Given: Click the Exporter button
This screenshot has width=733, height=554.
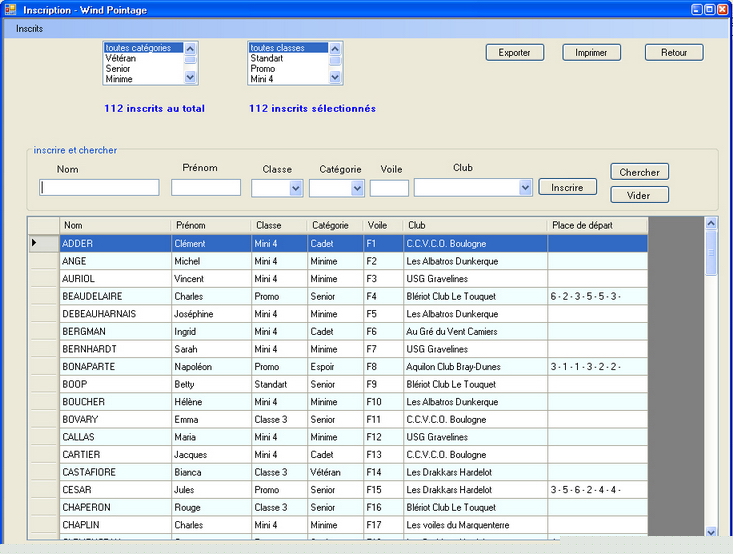Looking at the screenshot, I should coord(514,53).
